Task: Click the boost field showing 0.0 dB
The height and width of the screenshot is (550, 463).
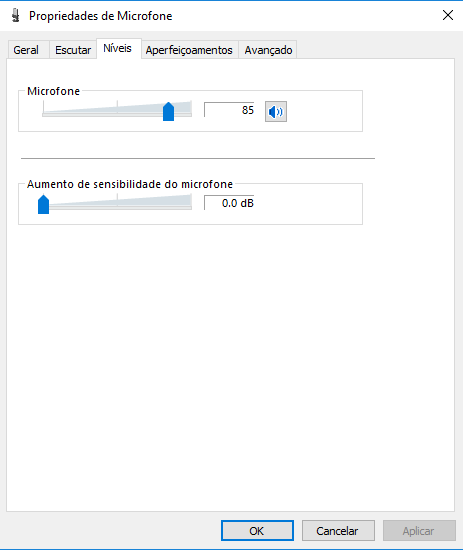Action: coord(229,203)
